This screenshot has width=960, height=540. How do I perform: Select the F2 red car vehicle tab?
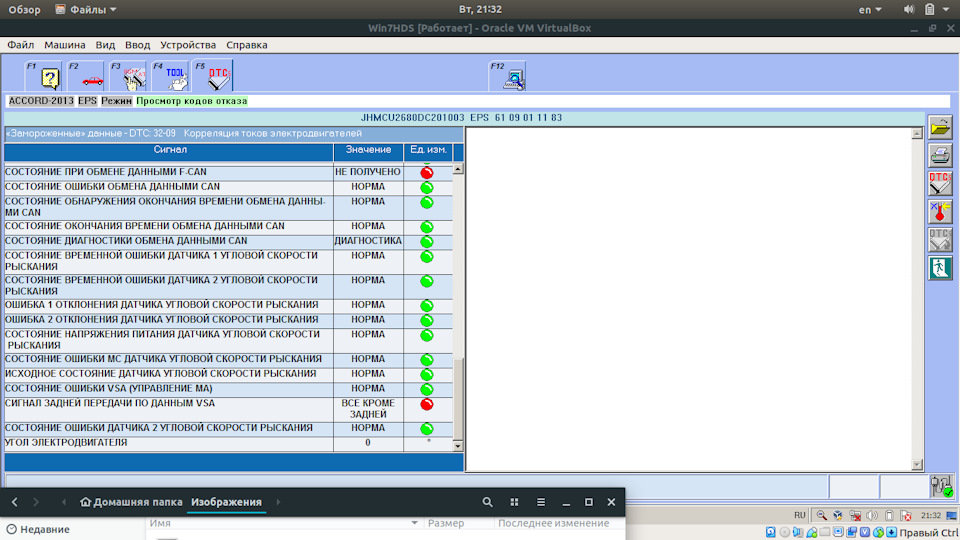pyautogui.click(x=86, y=76)
